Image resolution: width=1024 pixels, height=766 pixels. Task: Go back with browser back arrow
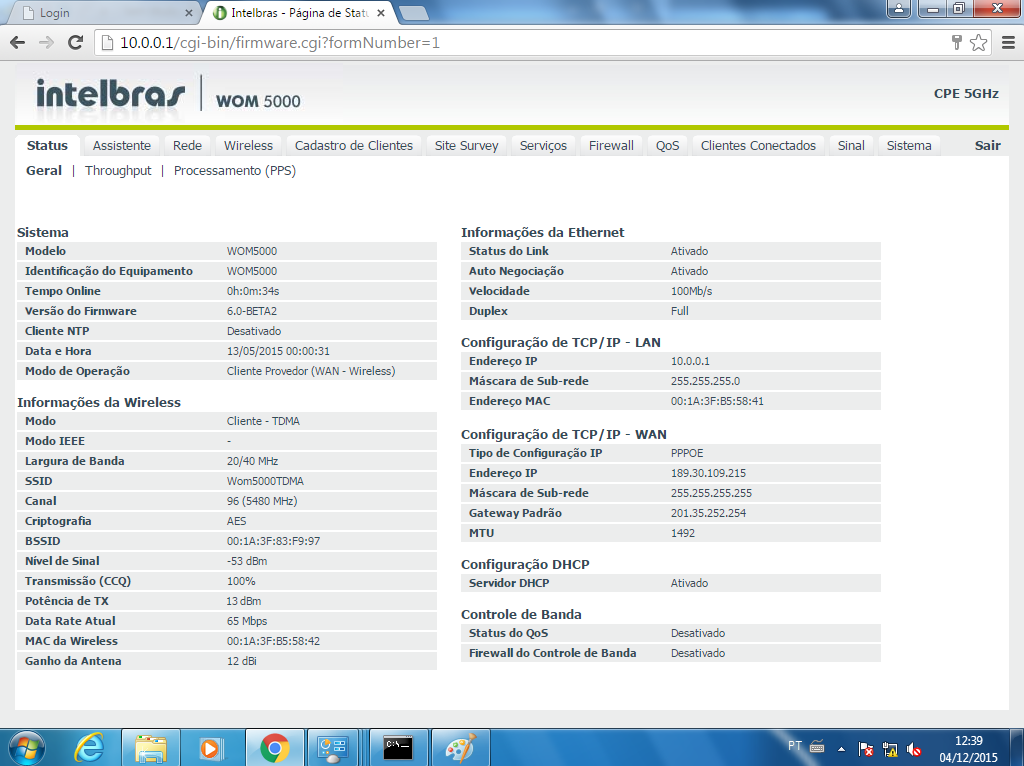[18, 43]
